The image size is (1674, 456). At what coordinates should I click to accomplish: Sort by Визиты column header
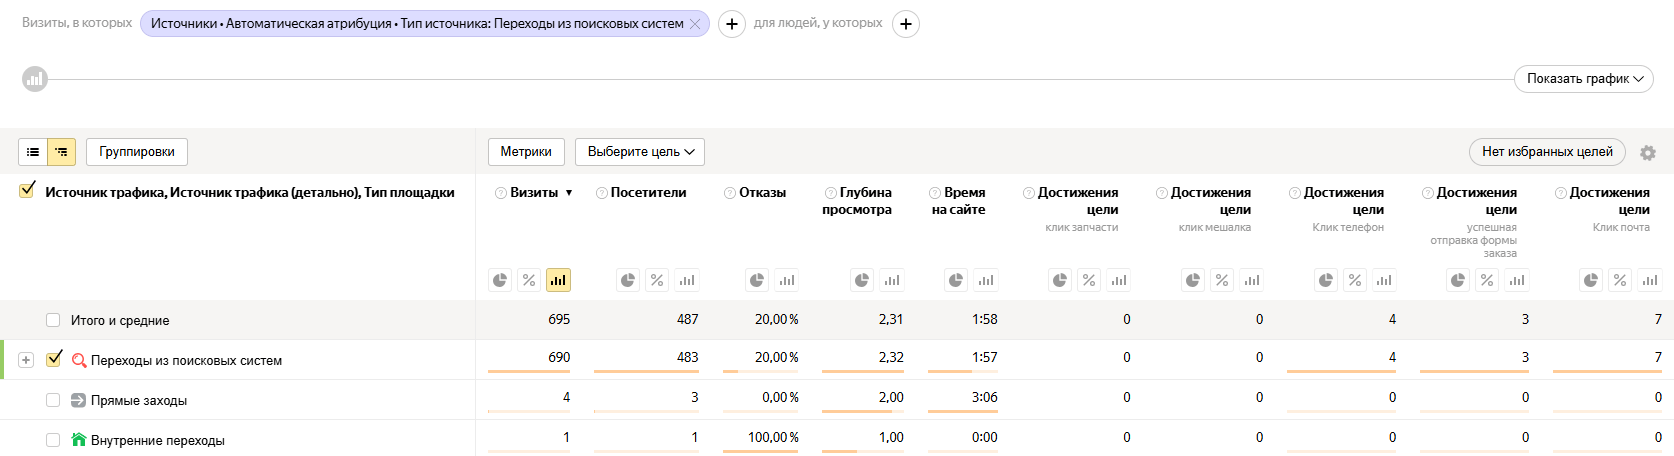(x=534, y=193)
